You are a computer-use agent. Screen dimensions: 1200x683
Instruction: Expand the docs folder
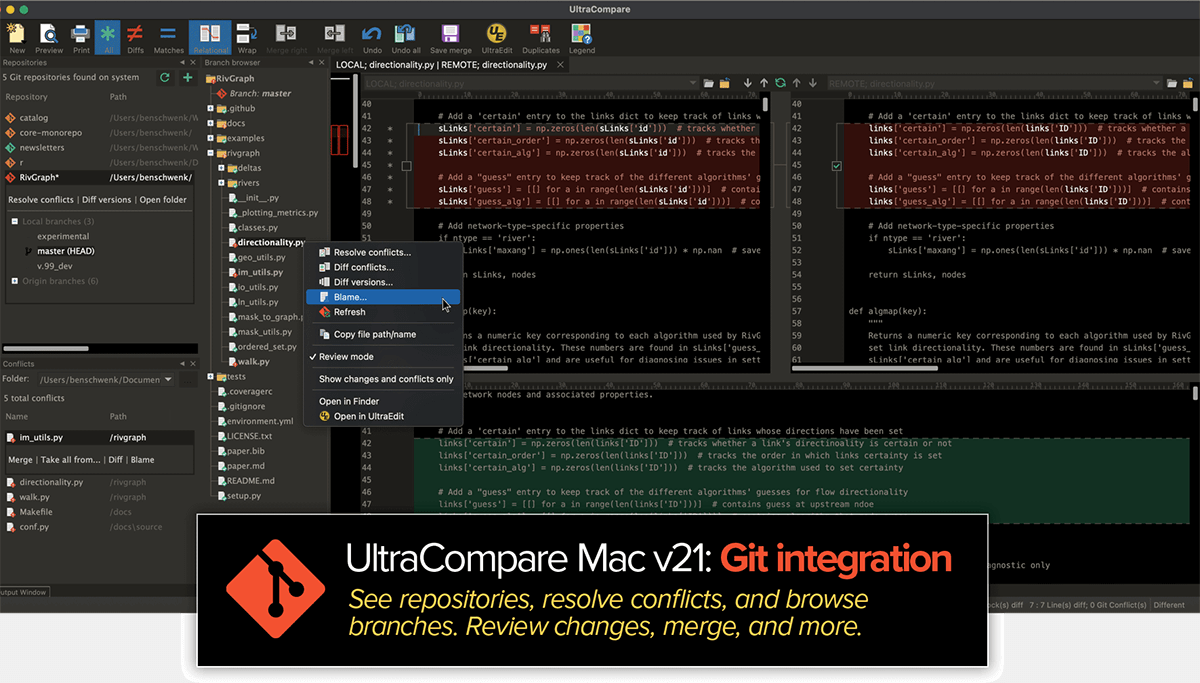click(x=209, y=123)
